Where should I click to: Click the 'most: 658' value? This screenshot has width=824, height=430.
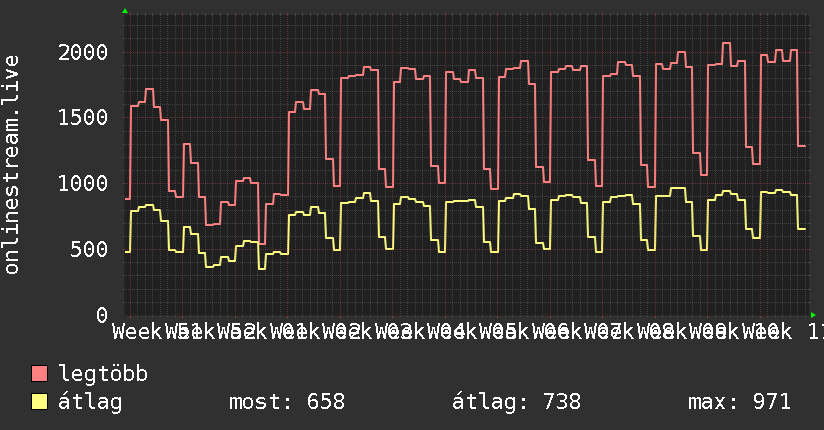coord(287,402)
